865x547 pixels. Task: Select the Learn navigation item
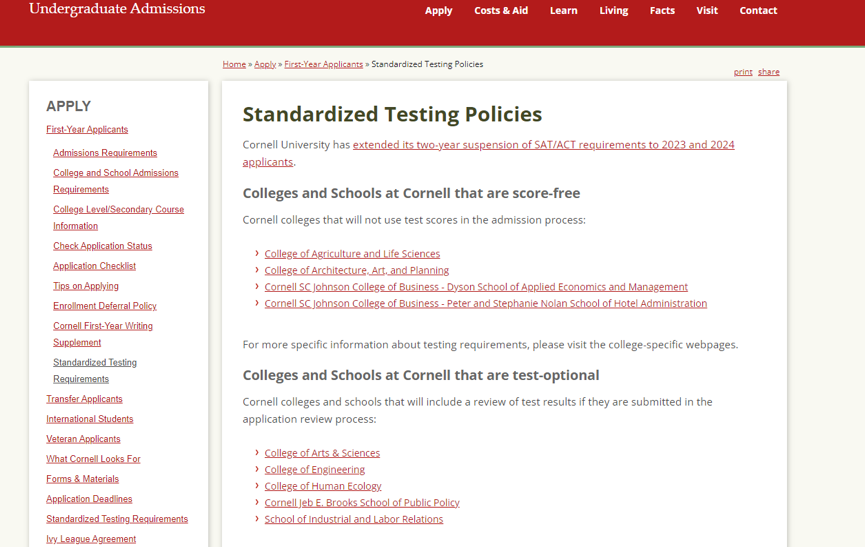563,11
